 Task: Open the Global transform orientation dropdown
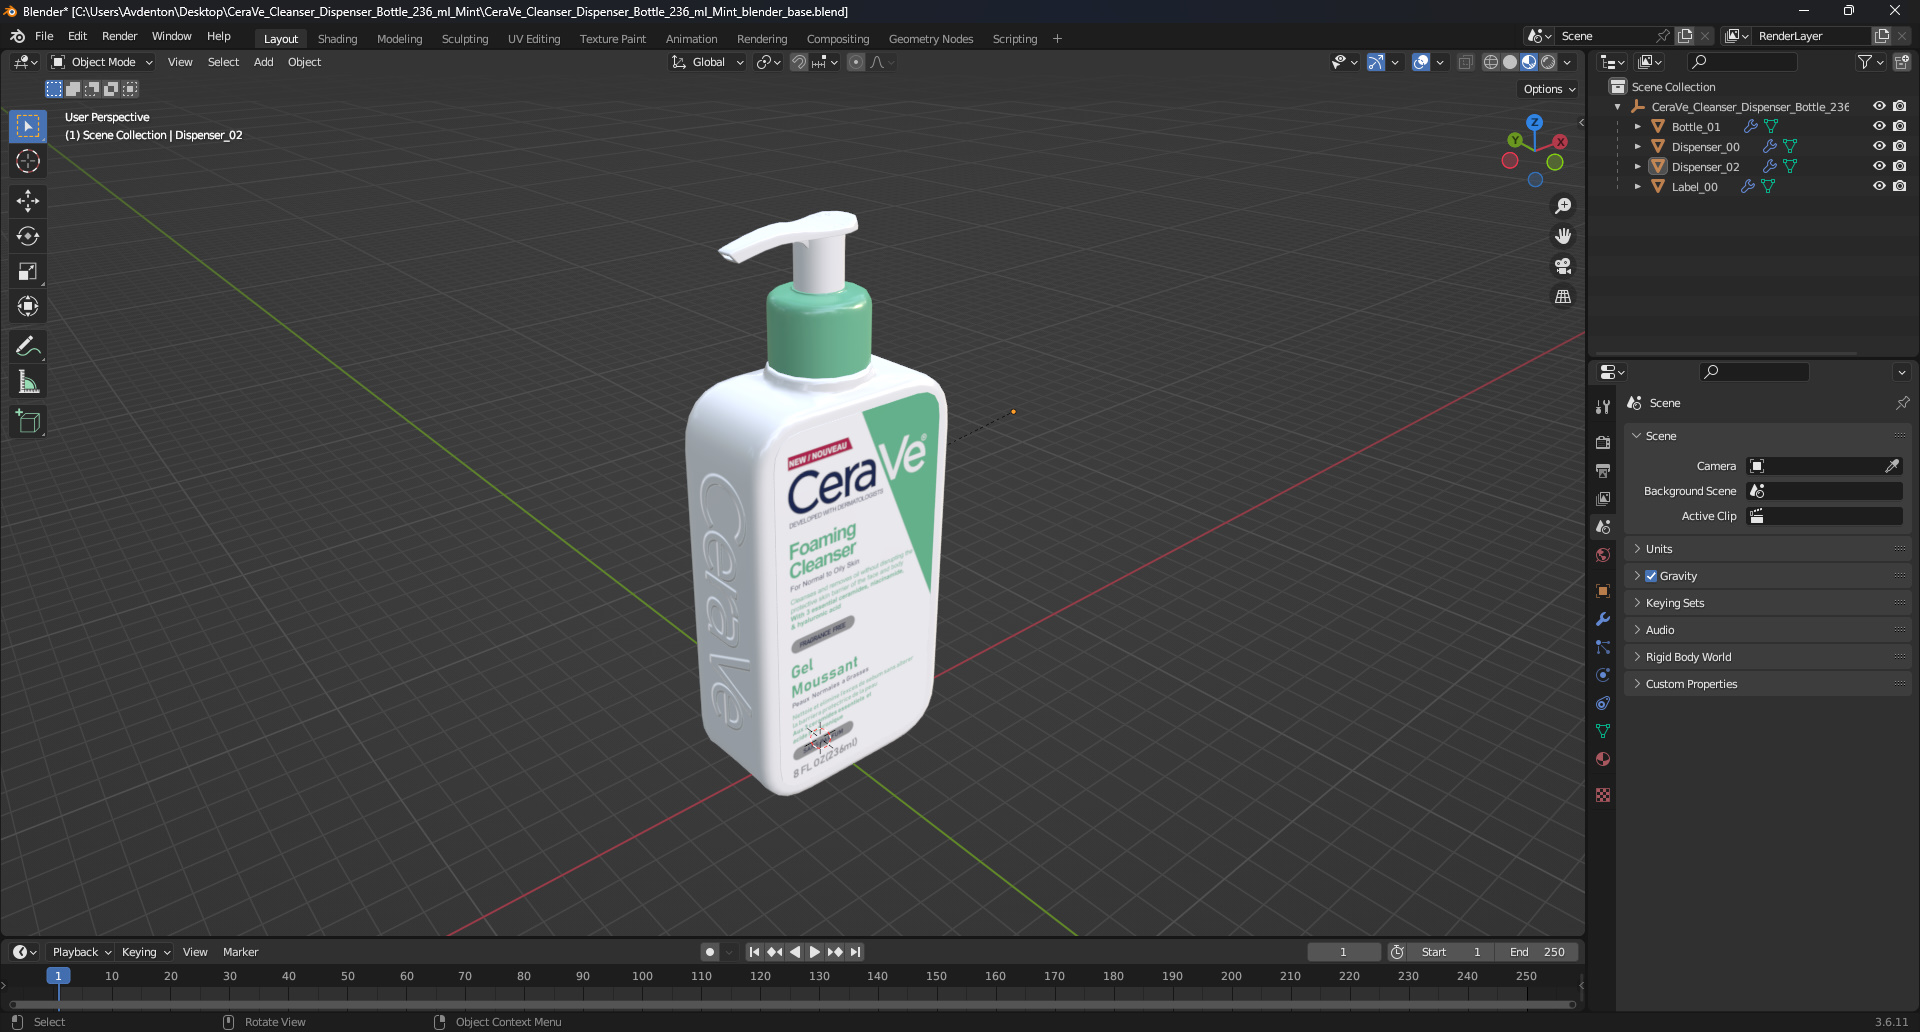708,62
